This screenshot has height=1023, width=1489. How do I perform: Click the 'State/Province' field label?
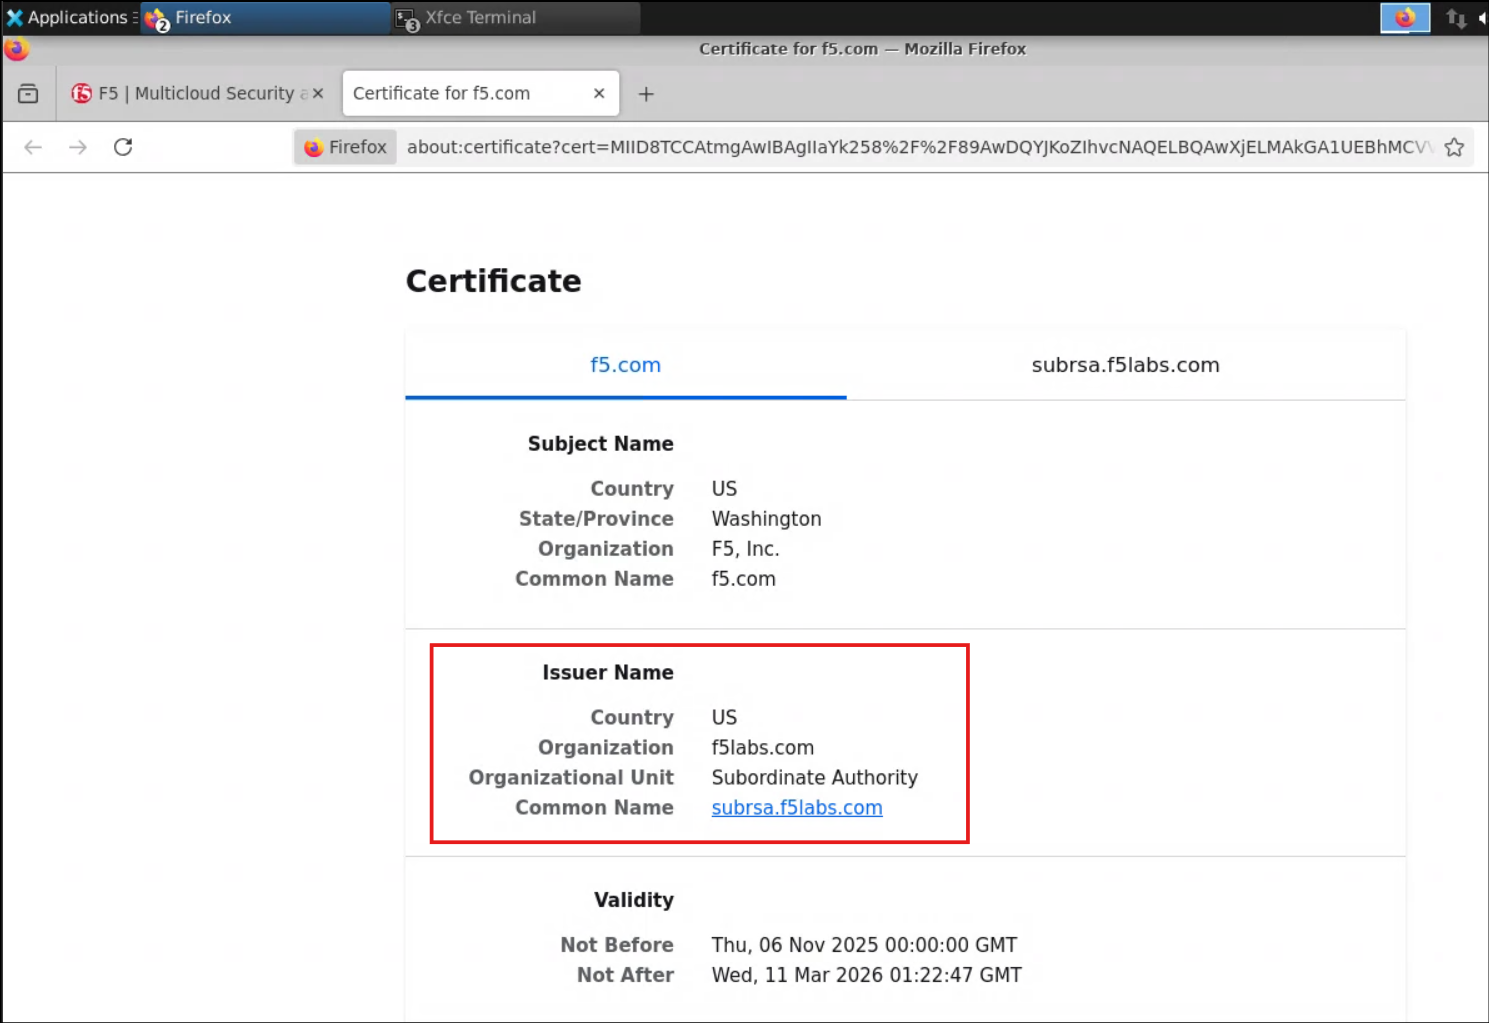pyautogui.click(x=596, y=519)
